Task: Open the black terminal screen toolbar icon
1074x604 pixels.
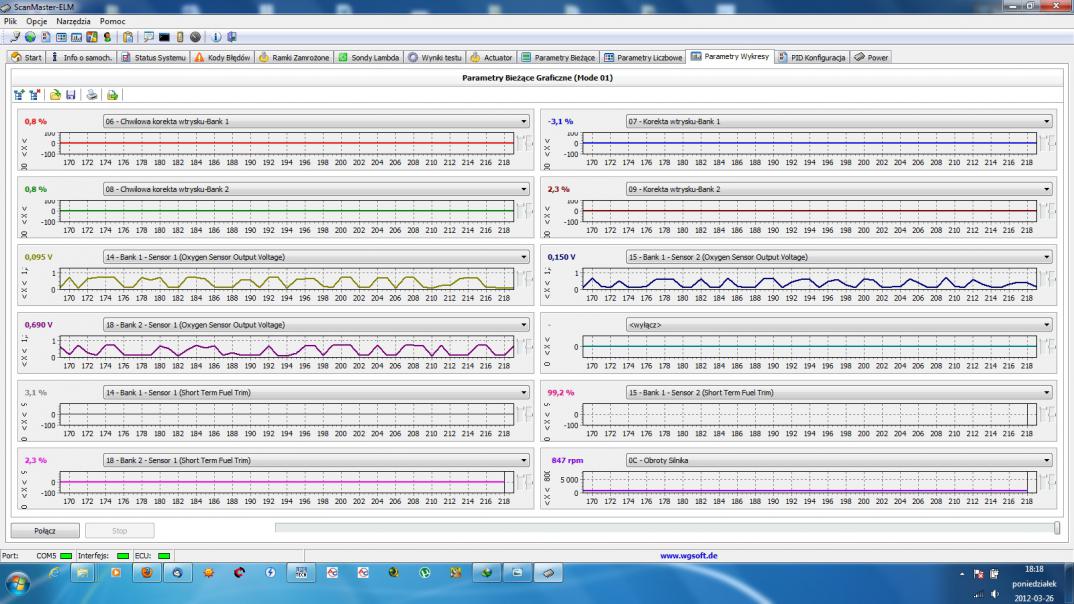Action: point(164,37)
